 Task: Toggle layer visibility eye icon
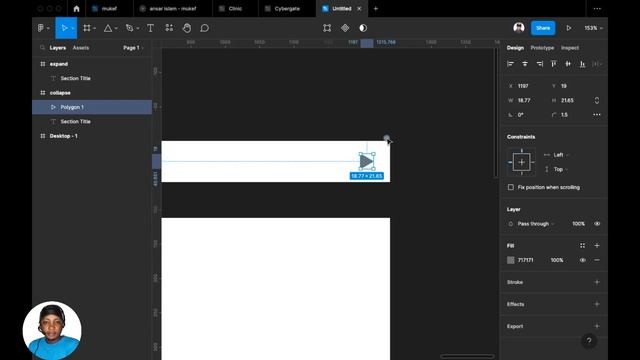[597, 224]
